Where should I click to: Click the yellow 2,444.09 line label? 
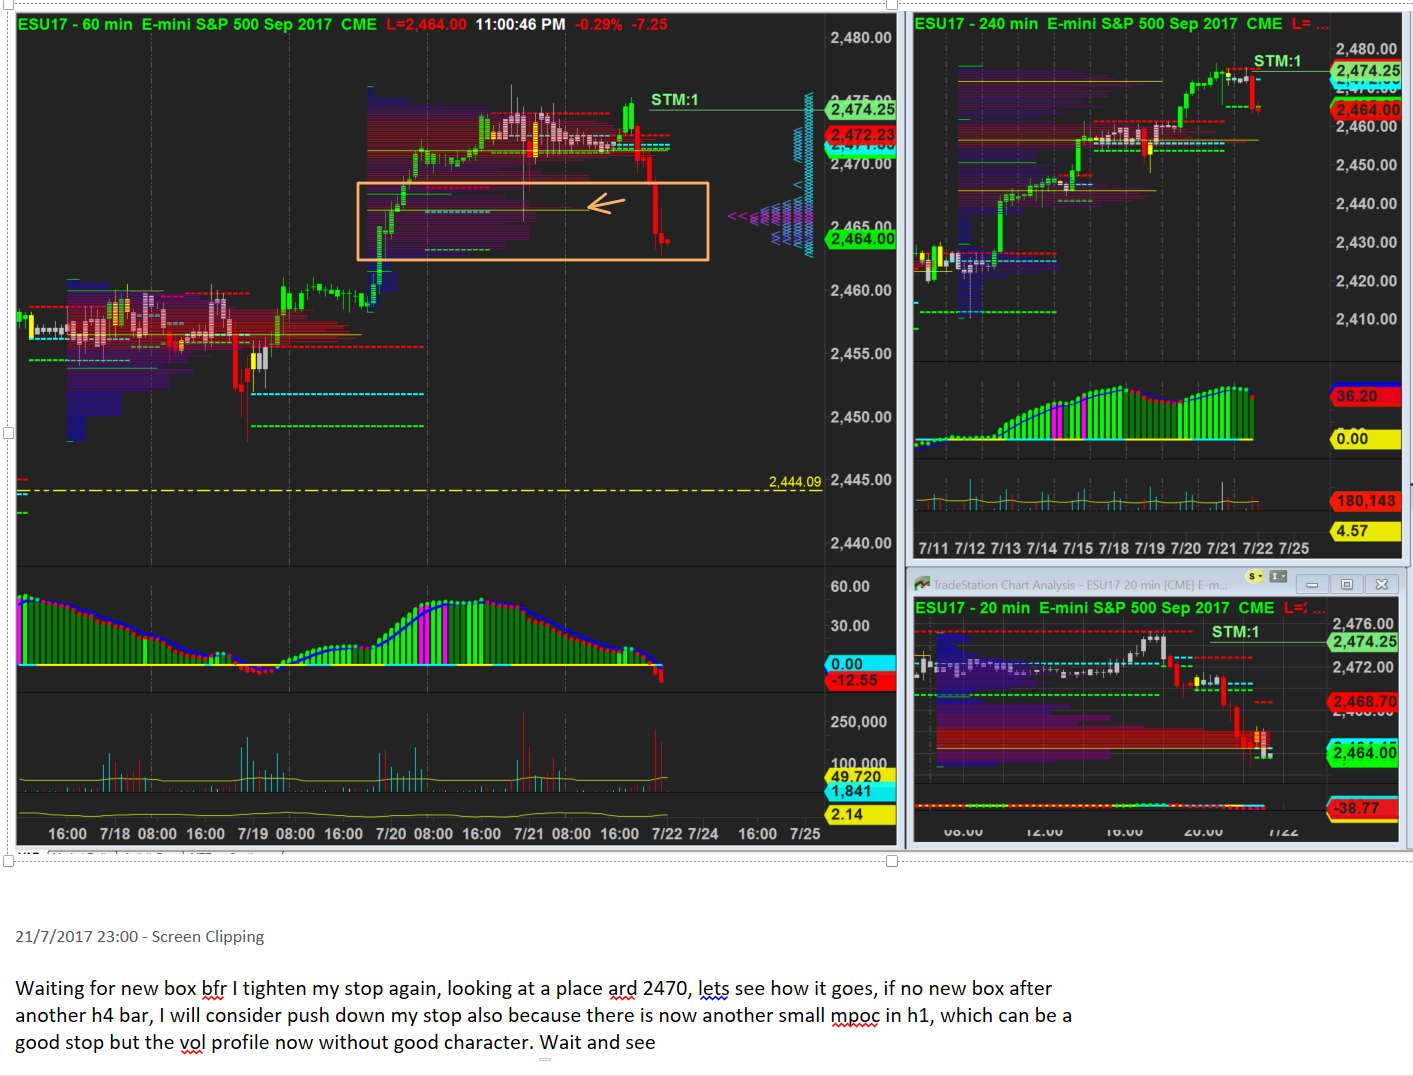coord(795,482)
